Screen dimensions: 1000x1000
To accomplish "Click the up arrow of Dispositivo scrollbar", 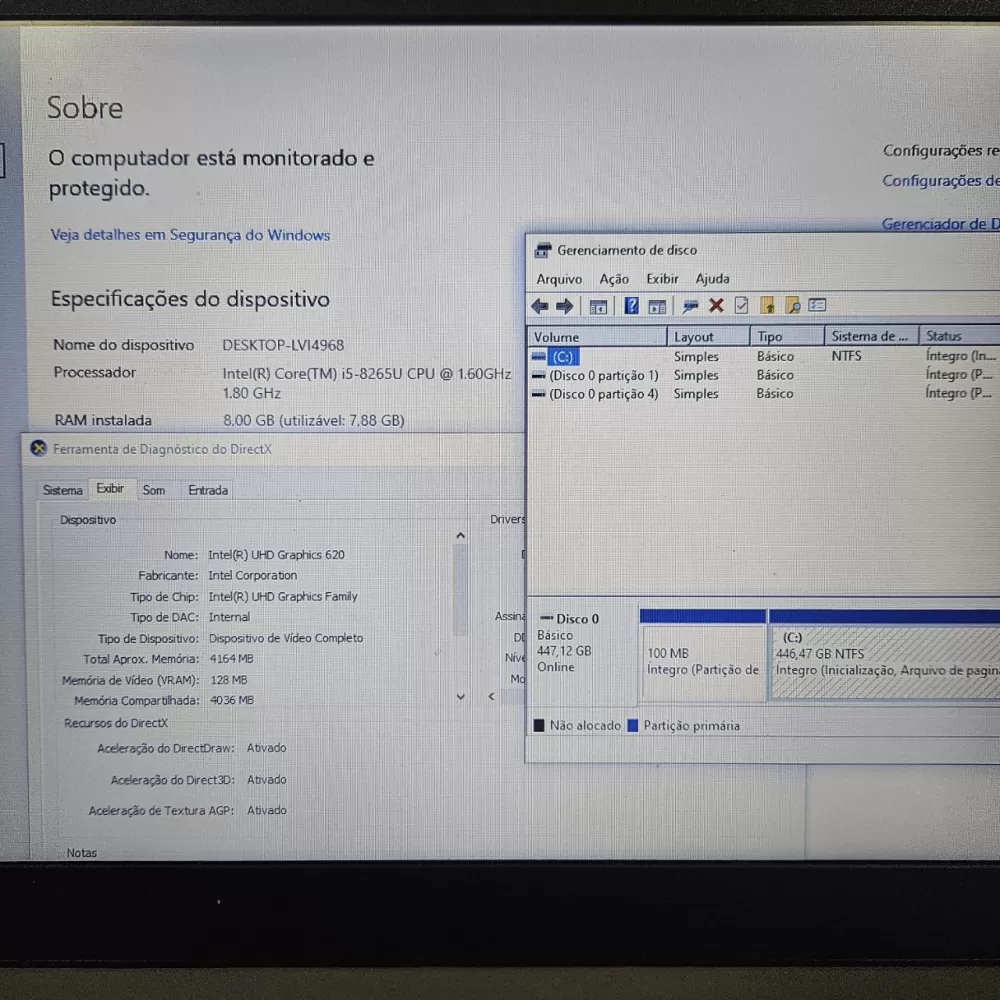I will click(460, 536).
